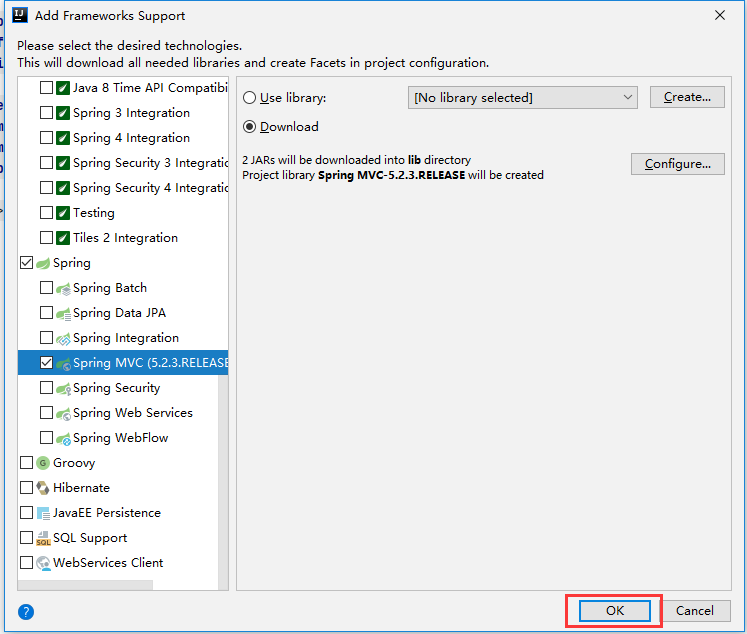This screenshot has height=634, width=747.
Task: Click the Cancel button
Action: click(695, 611)
